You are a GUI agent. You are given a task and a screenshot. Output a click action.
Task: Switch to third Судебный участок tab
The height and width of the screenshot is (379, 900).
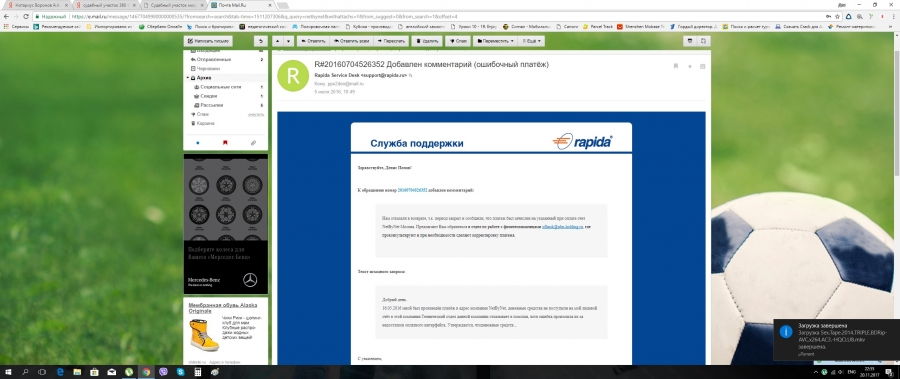(174, 5)
